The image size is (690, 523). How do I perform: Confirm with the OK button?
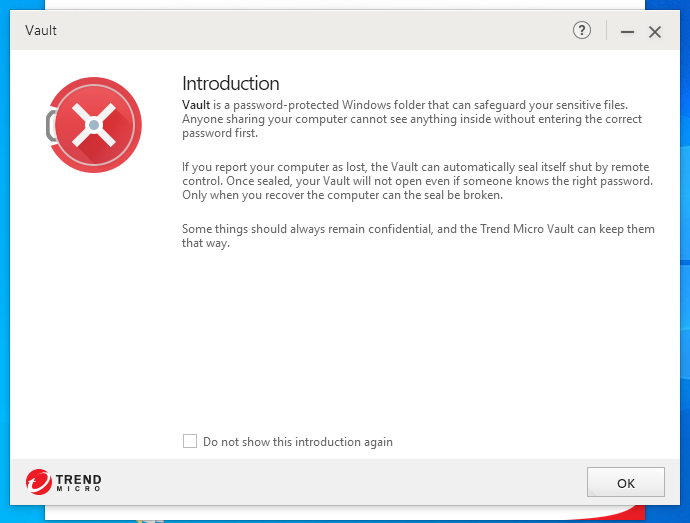[x=625, y=482]
